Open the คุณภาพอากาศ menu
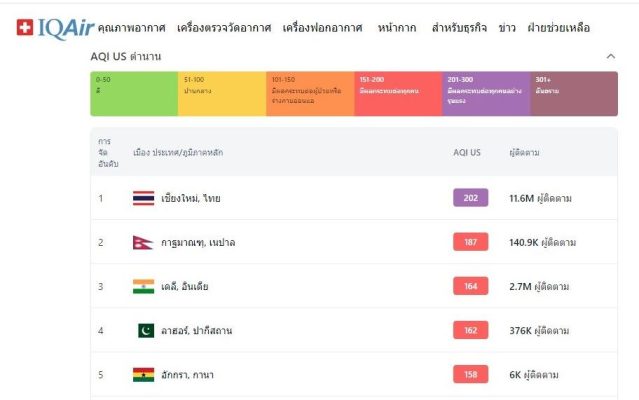The width and height of the screenshot is (639, 400). (132, 28)
